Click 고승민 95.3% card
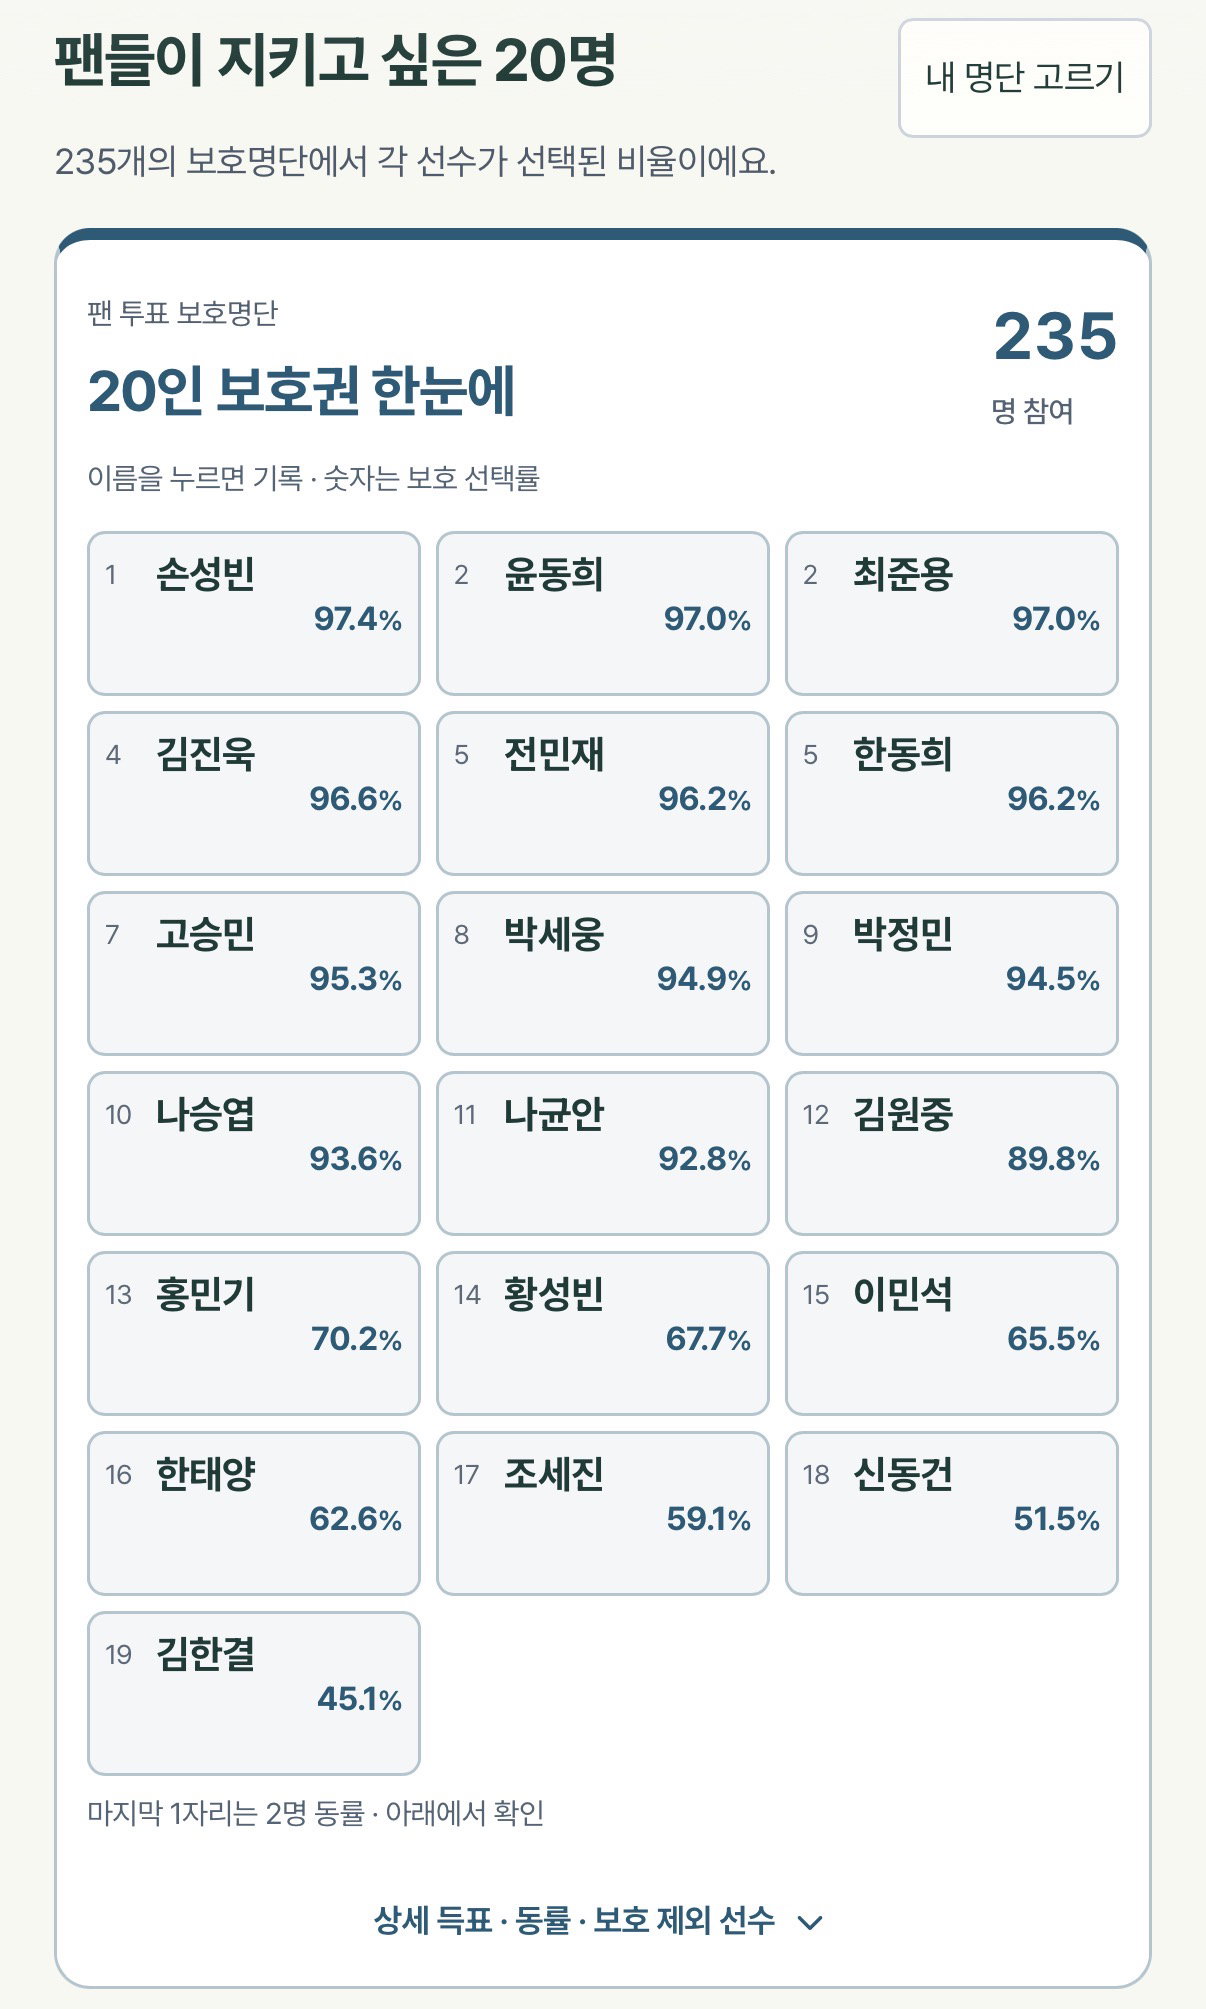Screen dimensions: 1206x2009 click(x=254, y=973)
